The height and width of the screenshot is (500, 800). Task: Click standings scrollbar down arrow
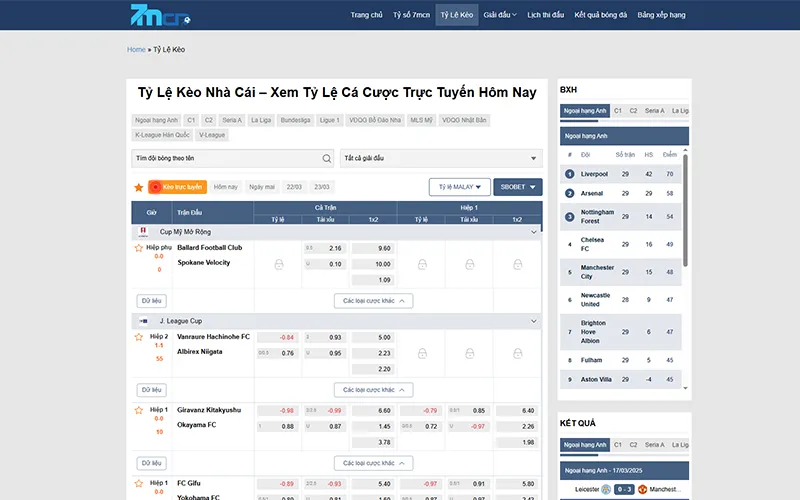pyautogui.click(x=685, y=388)
